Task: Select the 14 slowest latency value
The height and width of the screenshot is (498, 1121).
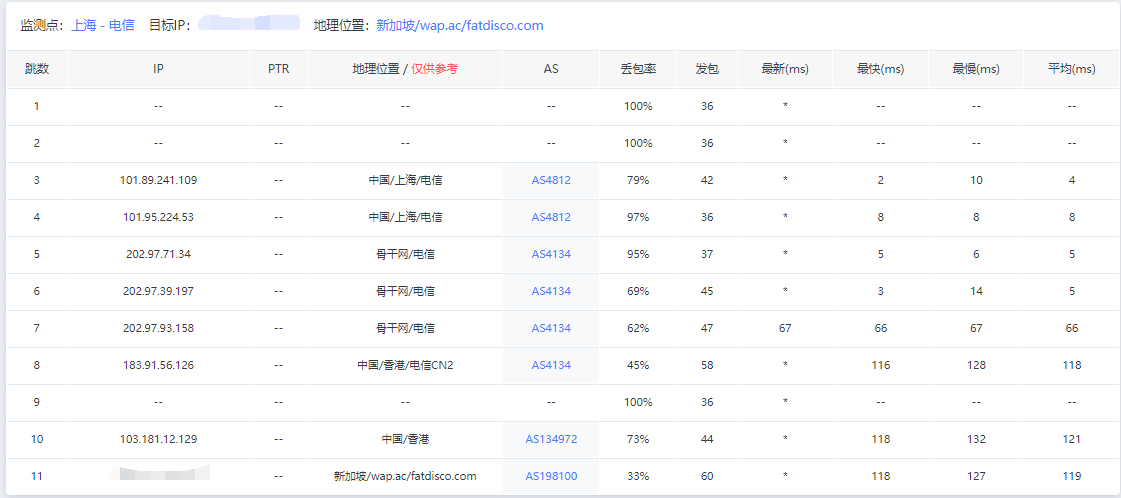Action: [x=976, y=292]
